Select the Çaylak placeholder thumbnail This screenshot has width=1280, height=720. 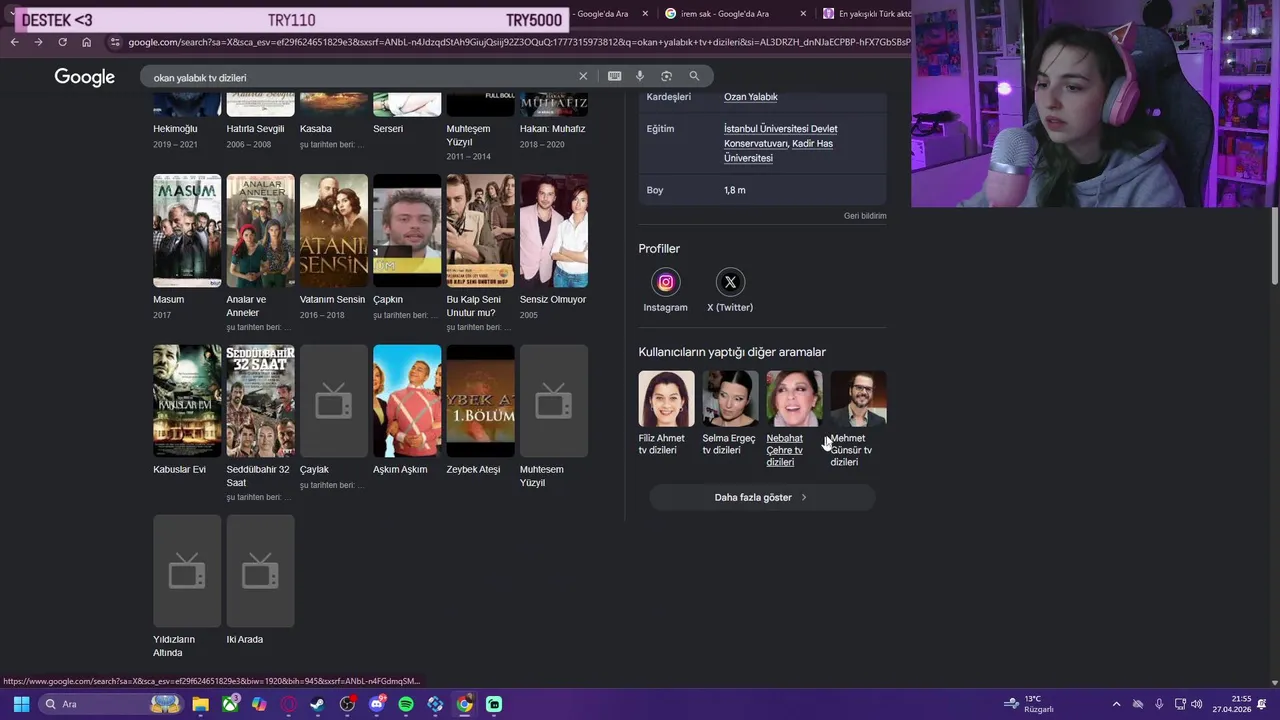tap(334, 401)
